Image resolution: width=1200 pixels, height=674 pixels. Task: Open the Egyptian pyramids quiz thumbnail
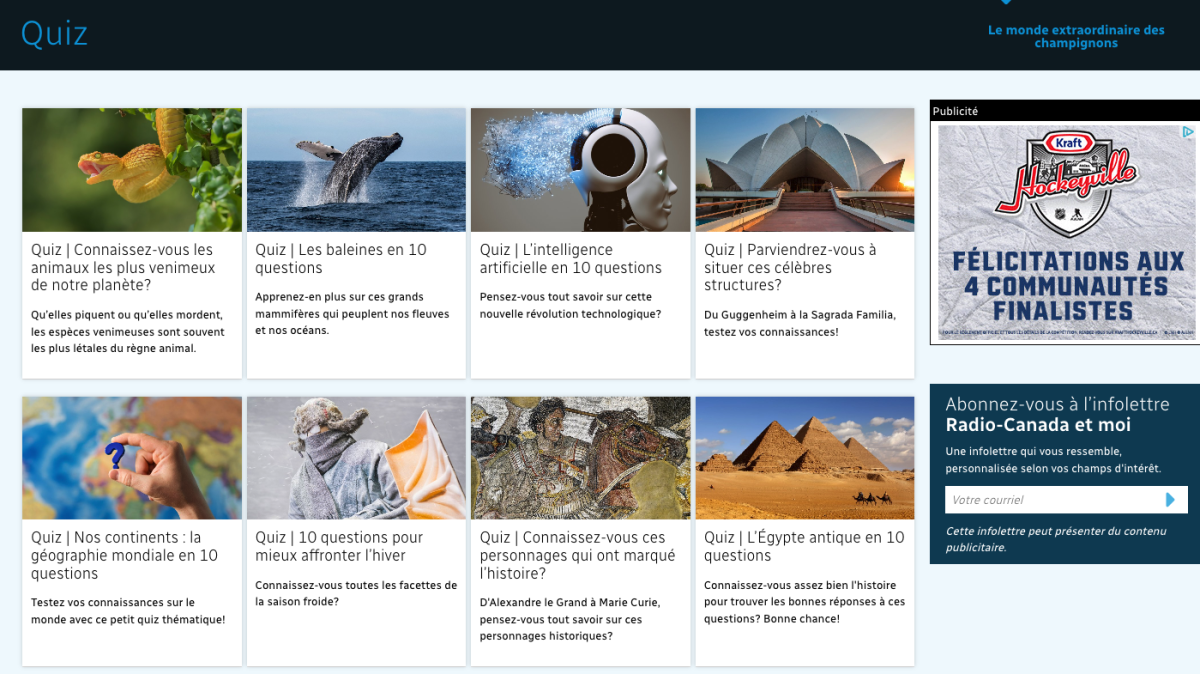point(805,458)
